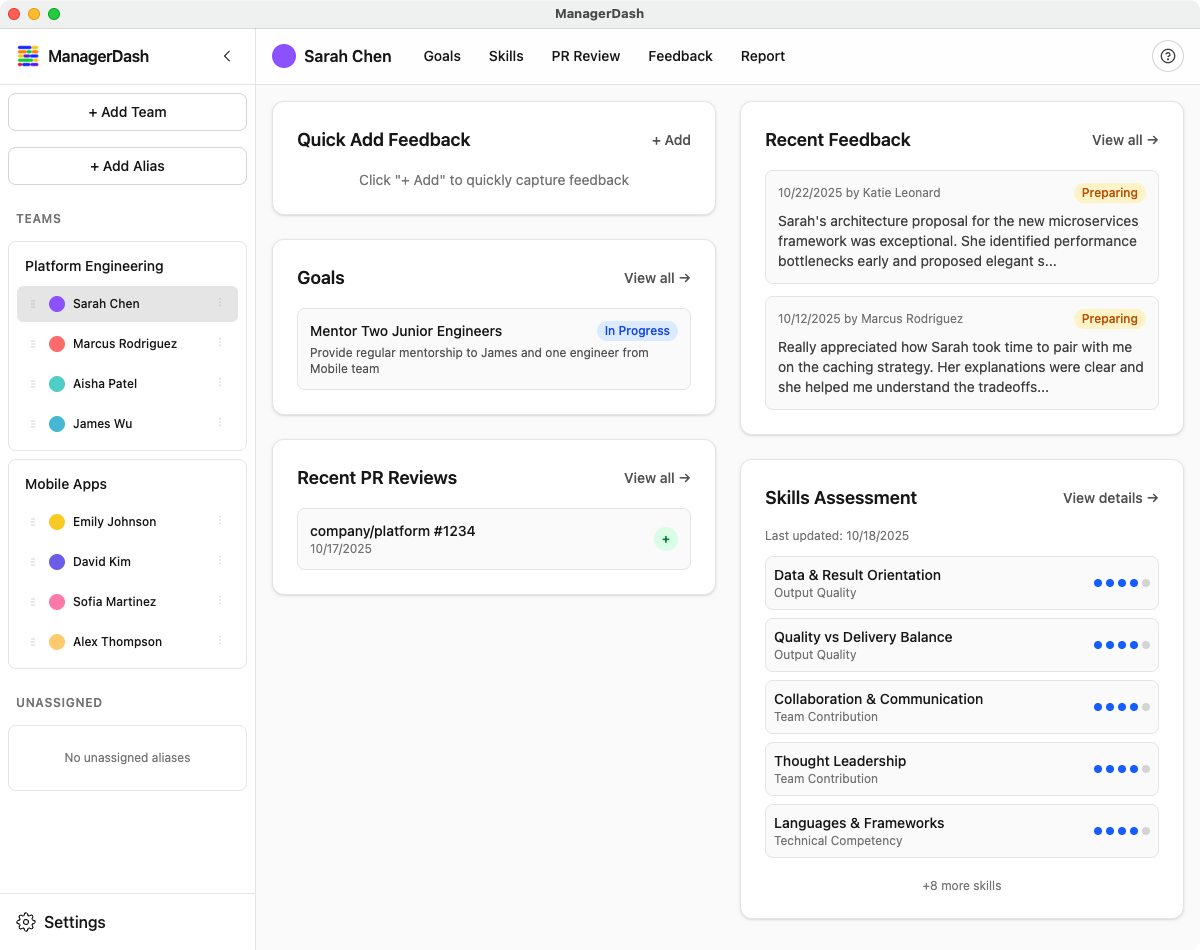
Task: Click Aisha Patel's teal avatar
Action: click(58, 383)
